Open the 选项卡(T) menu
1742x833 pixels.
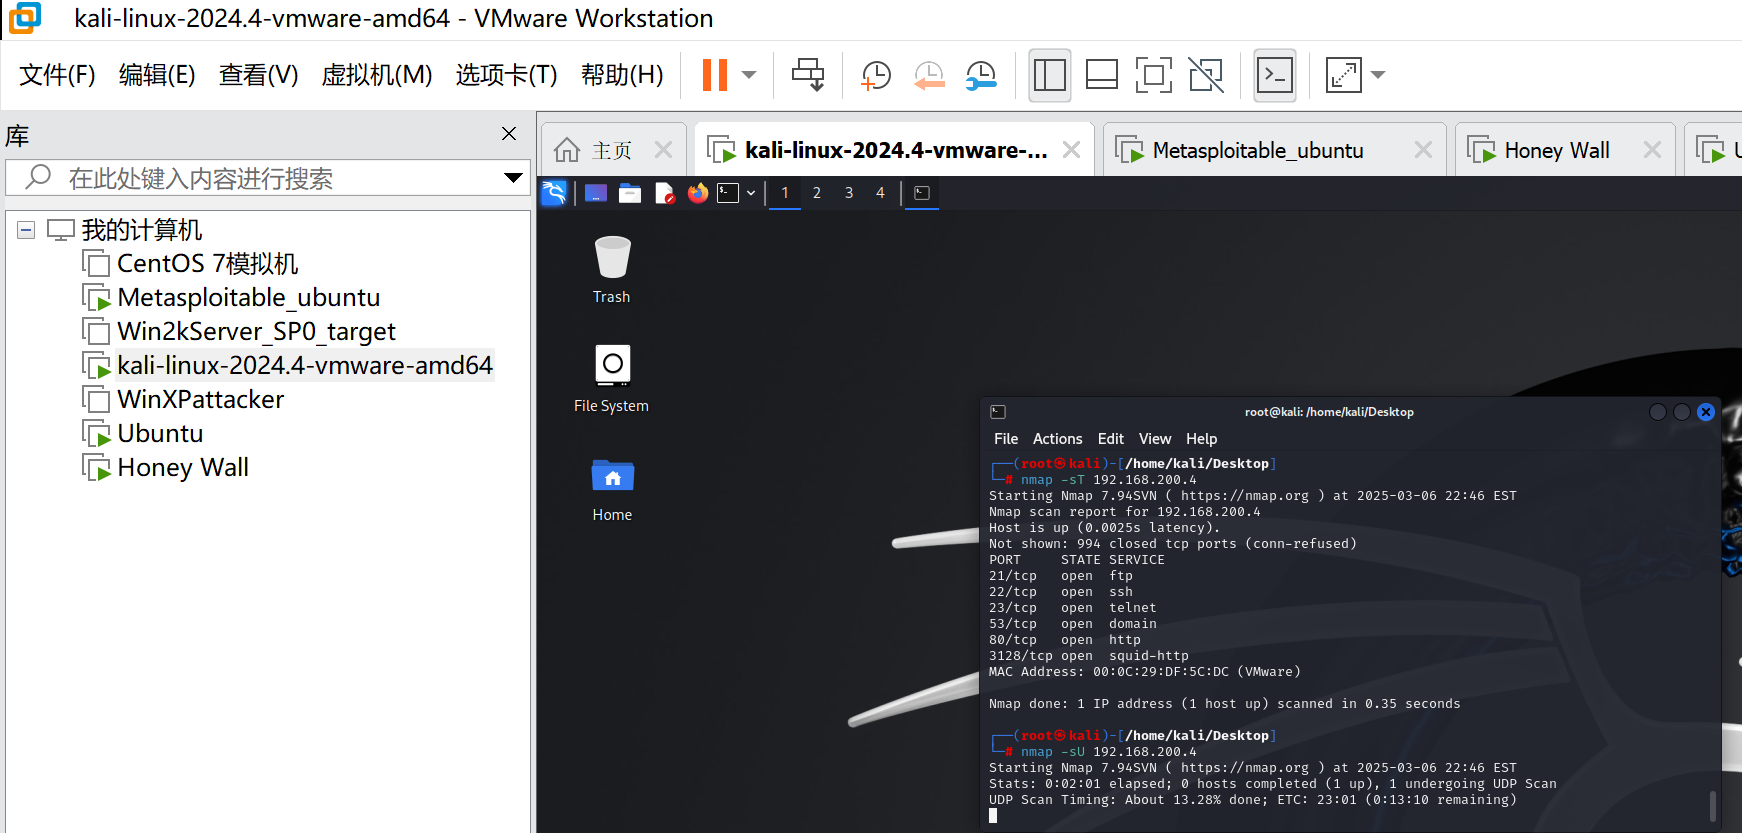point(506,75)
